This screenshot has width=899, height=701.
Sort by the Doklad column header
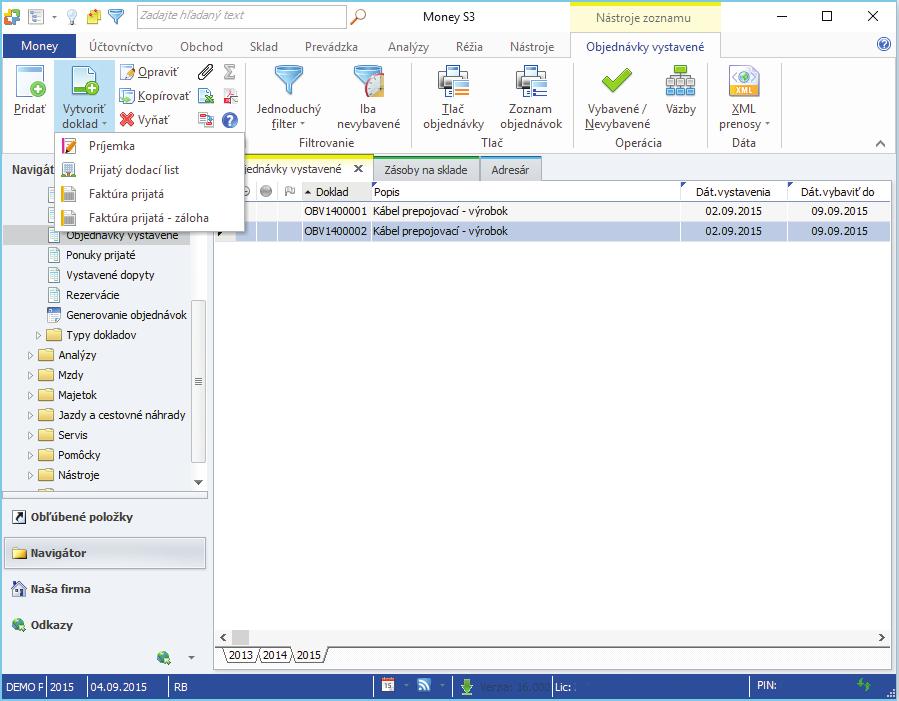pos(335,191)
